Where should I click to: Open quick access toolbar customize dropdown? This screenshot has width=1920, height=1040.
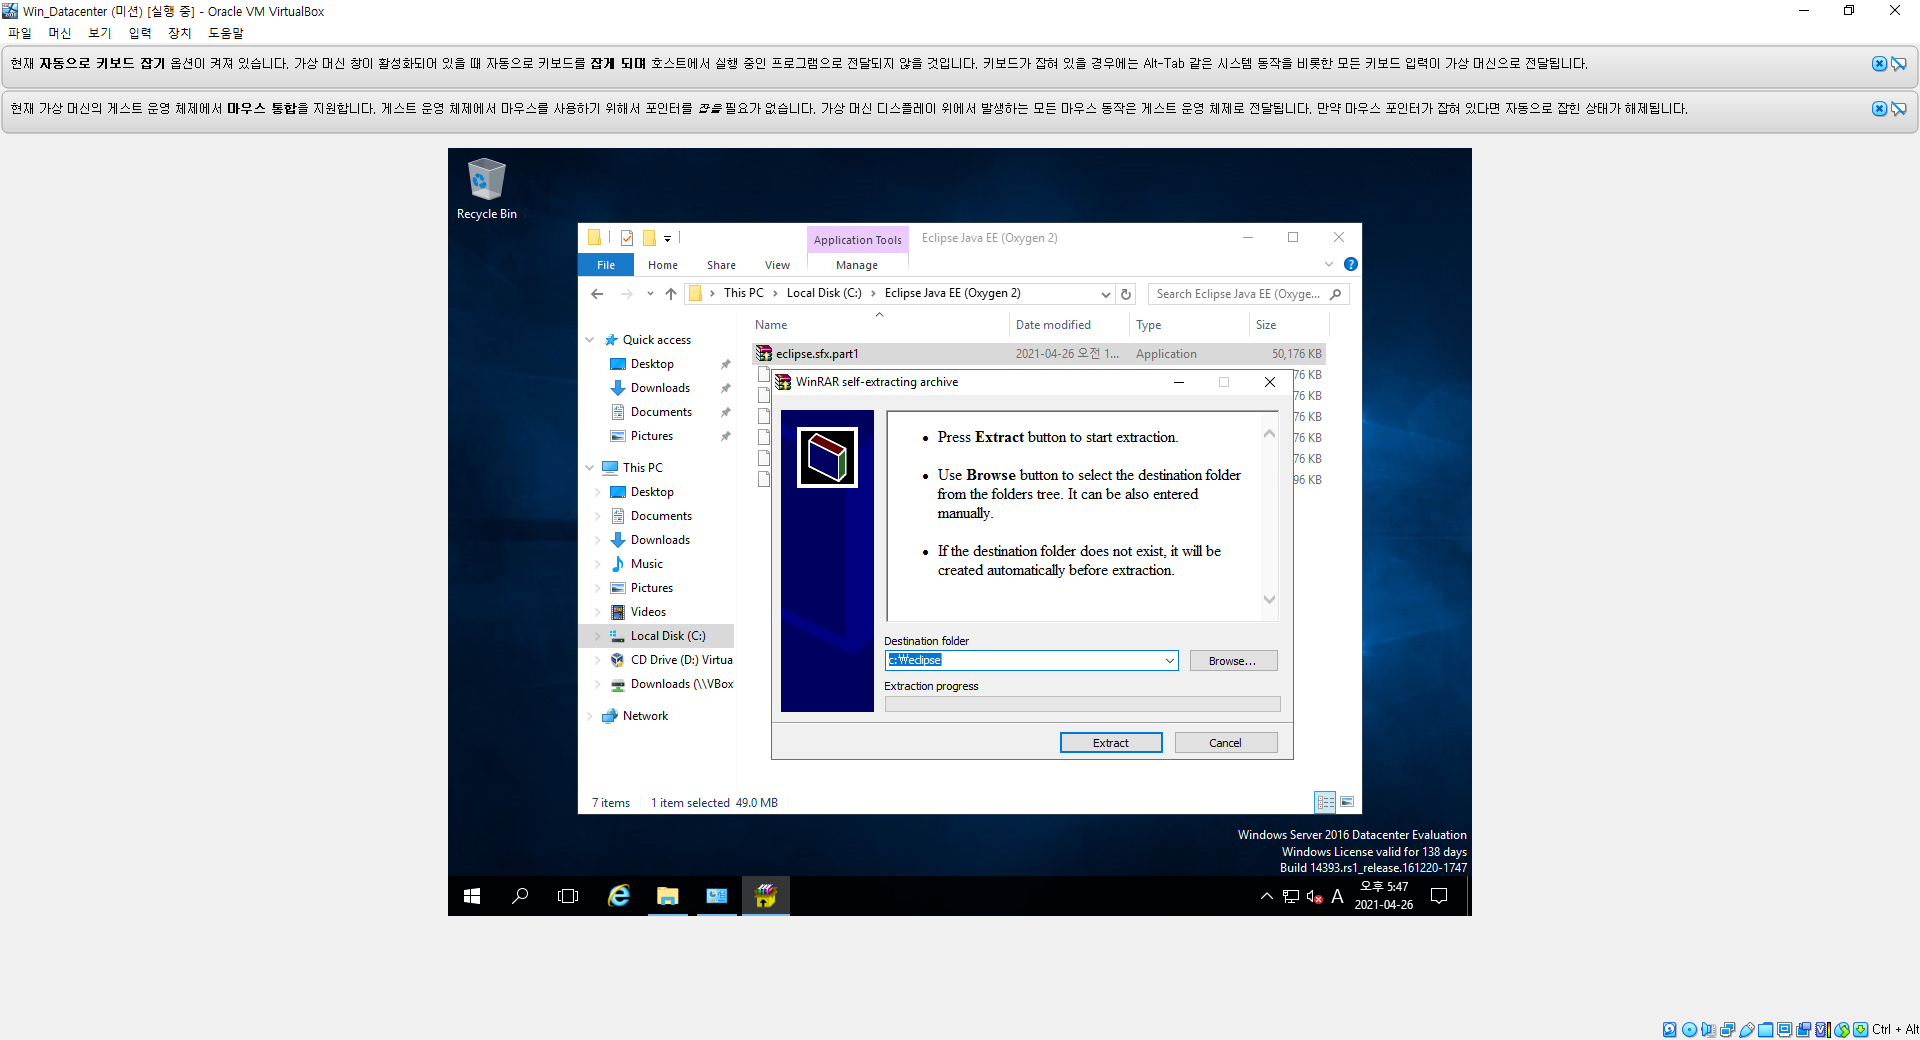point(667,238)
